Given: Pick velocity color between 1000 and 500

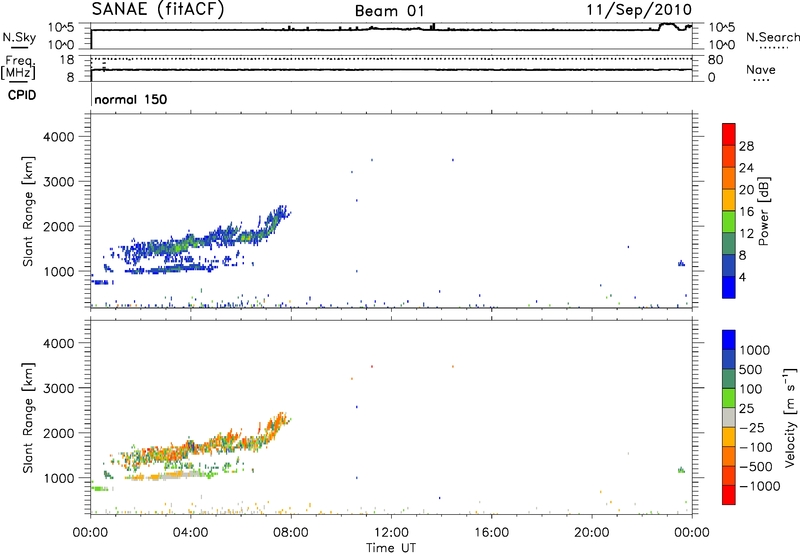Looking at the screenshot, I should tap(729, 360).
